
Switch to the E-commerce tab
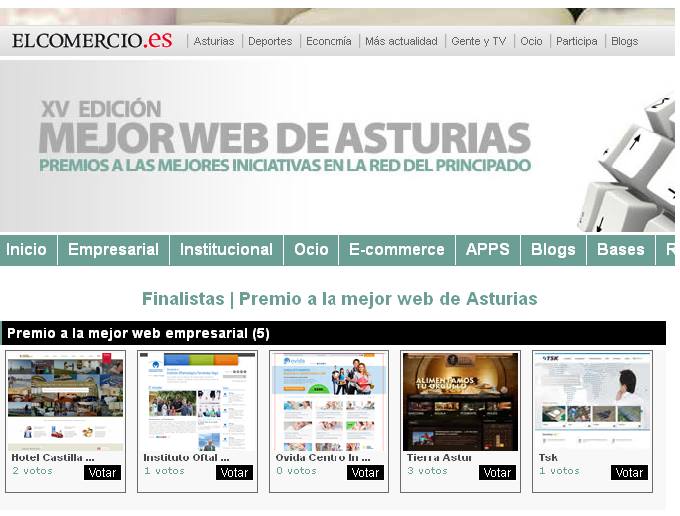396,250
